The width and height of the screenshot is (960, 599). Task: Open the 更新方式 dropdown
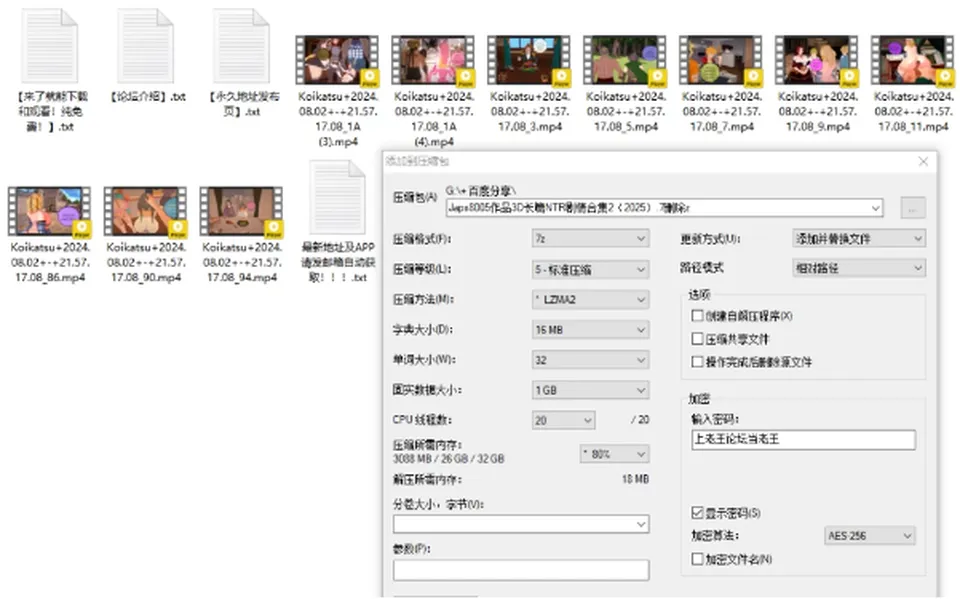pos(859,238)
